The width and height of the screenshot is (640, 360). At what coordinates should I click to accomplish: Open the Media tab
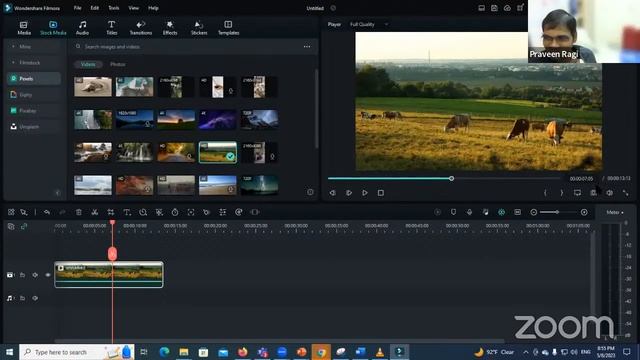pyautogui.click(x=24, y=28)
